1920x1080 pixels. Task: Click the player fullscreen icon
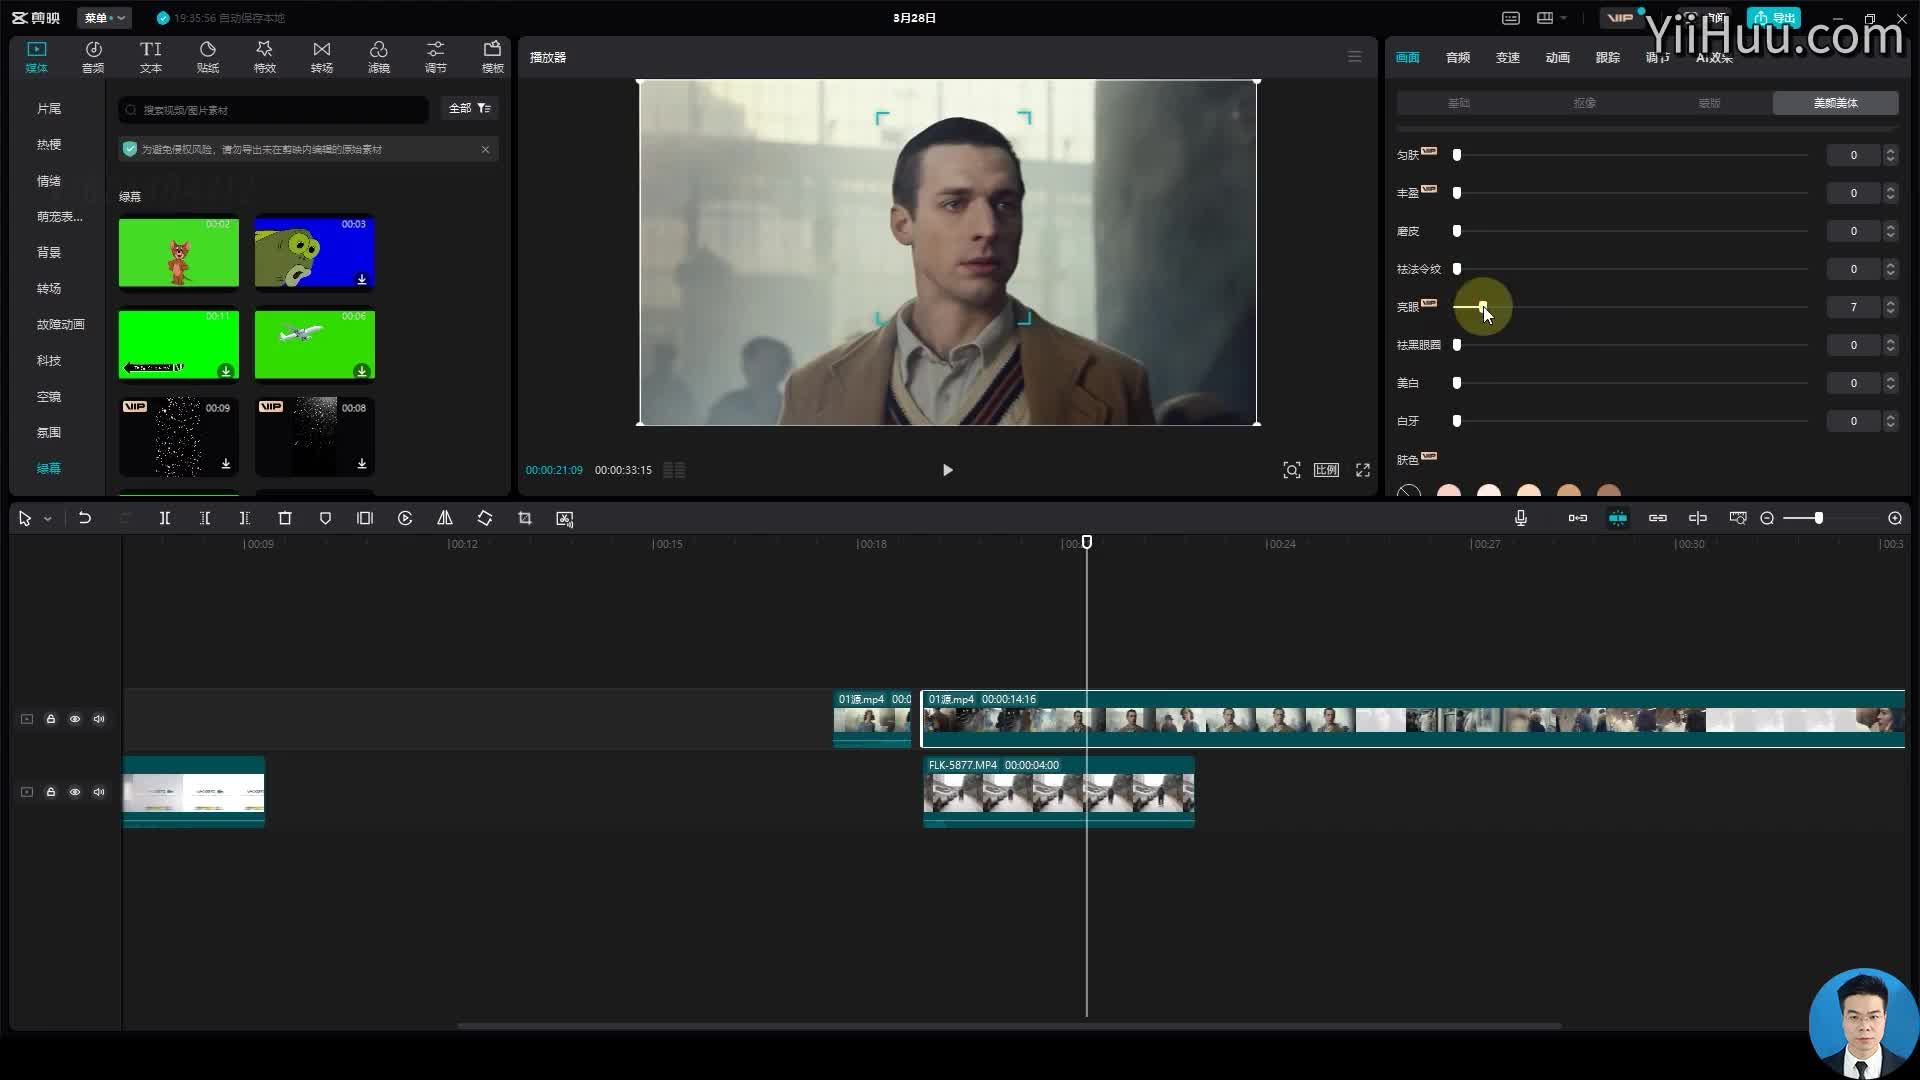point(1363,470)
